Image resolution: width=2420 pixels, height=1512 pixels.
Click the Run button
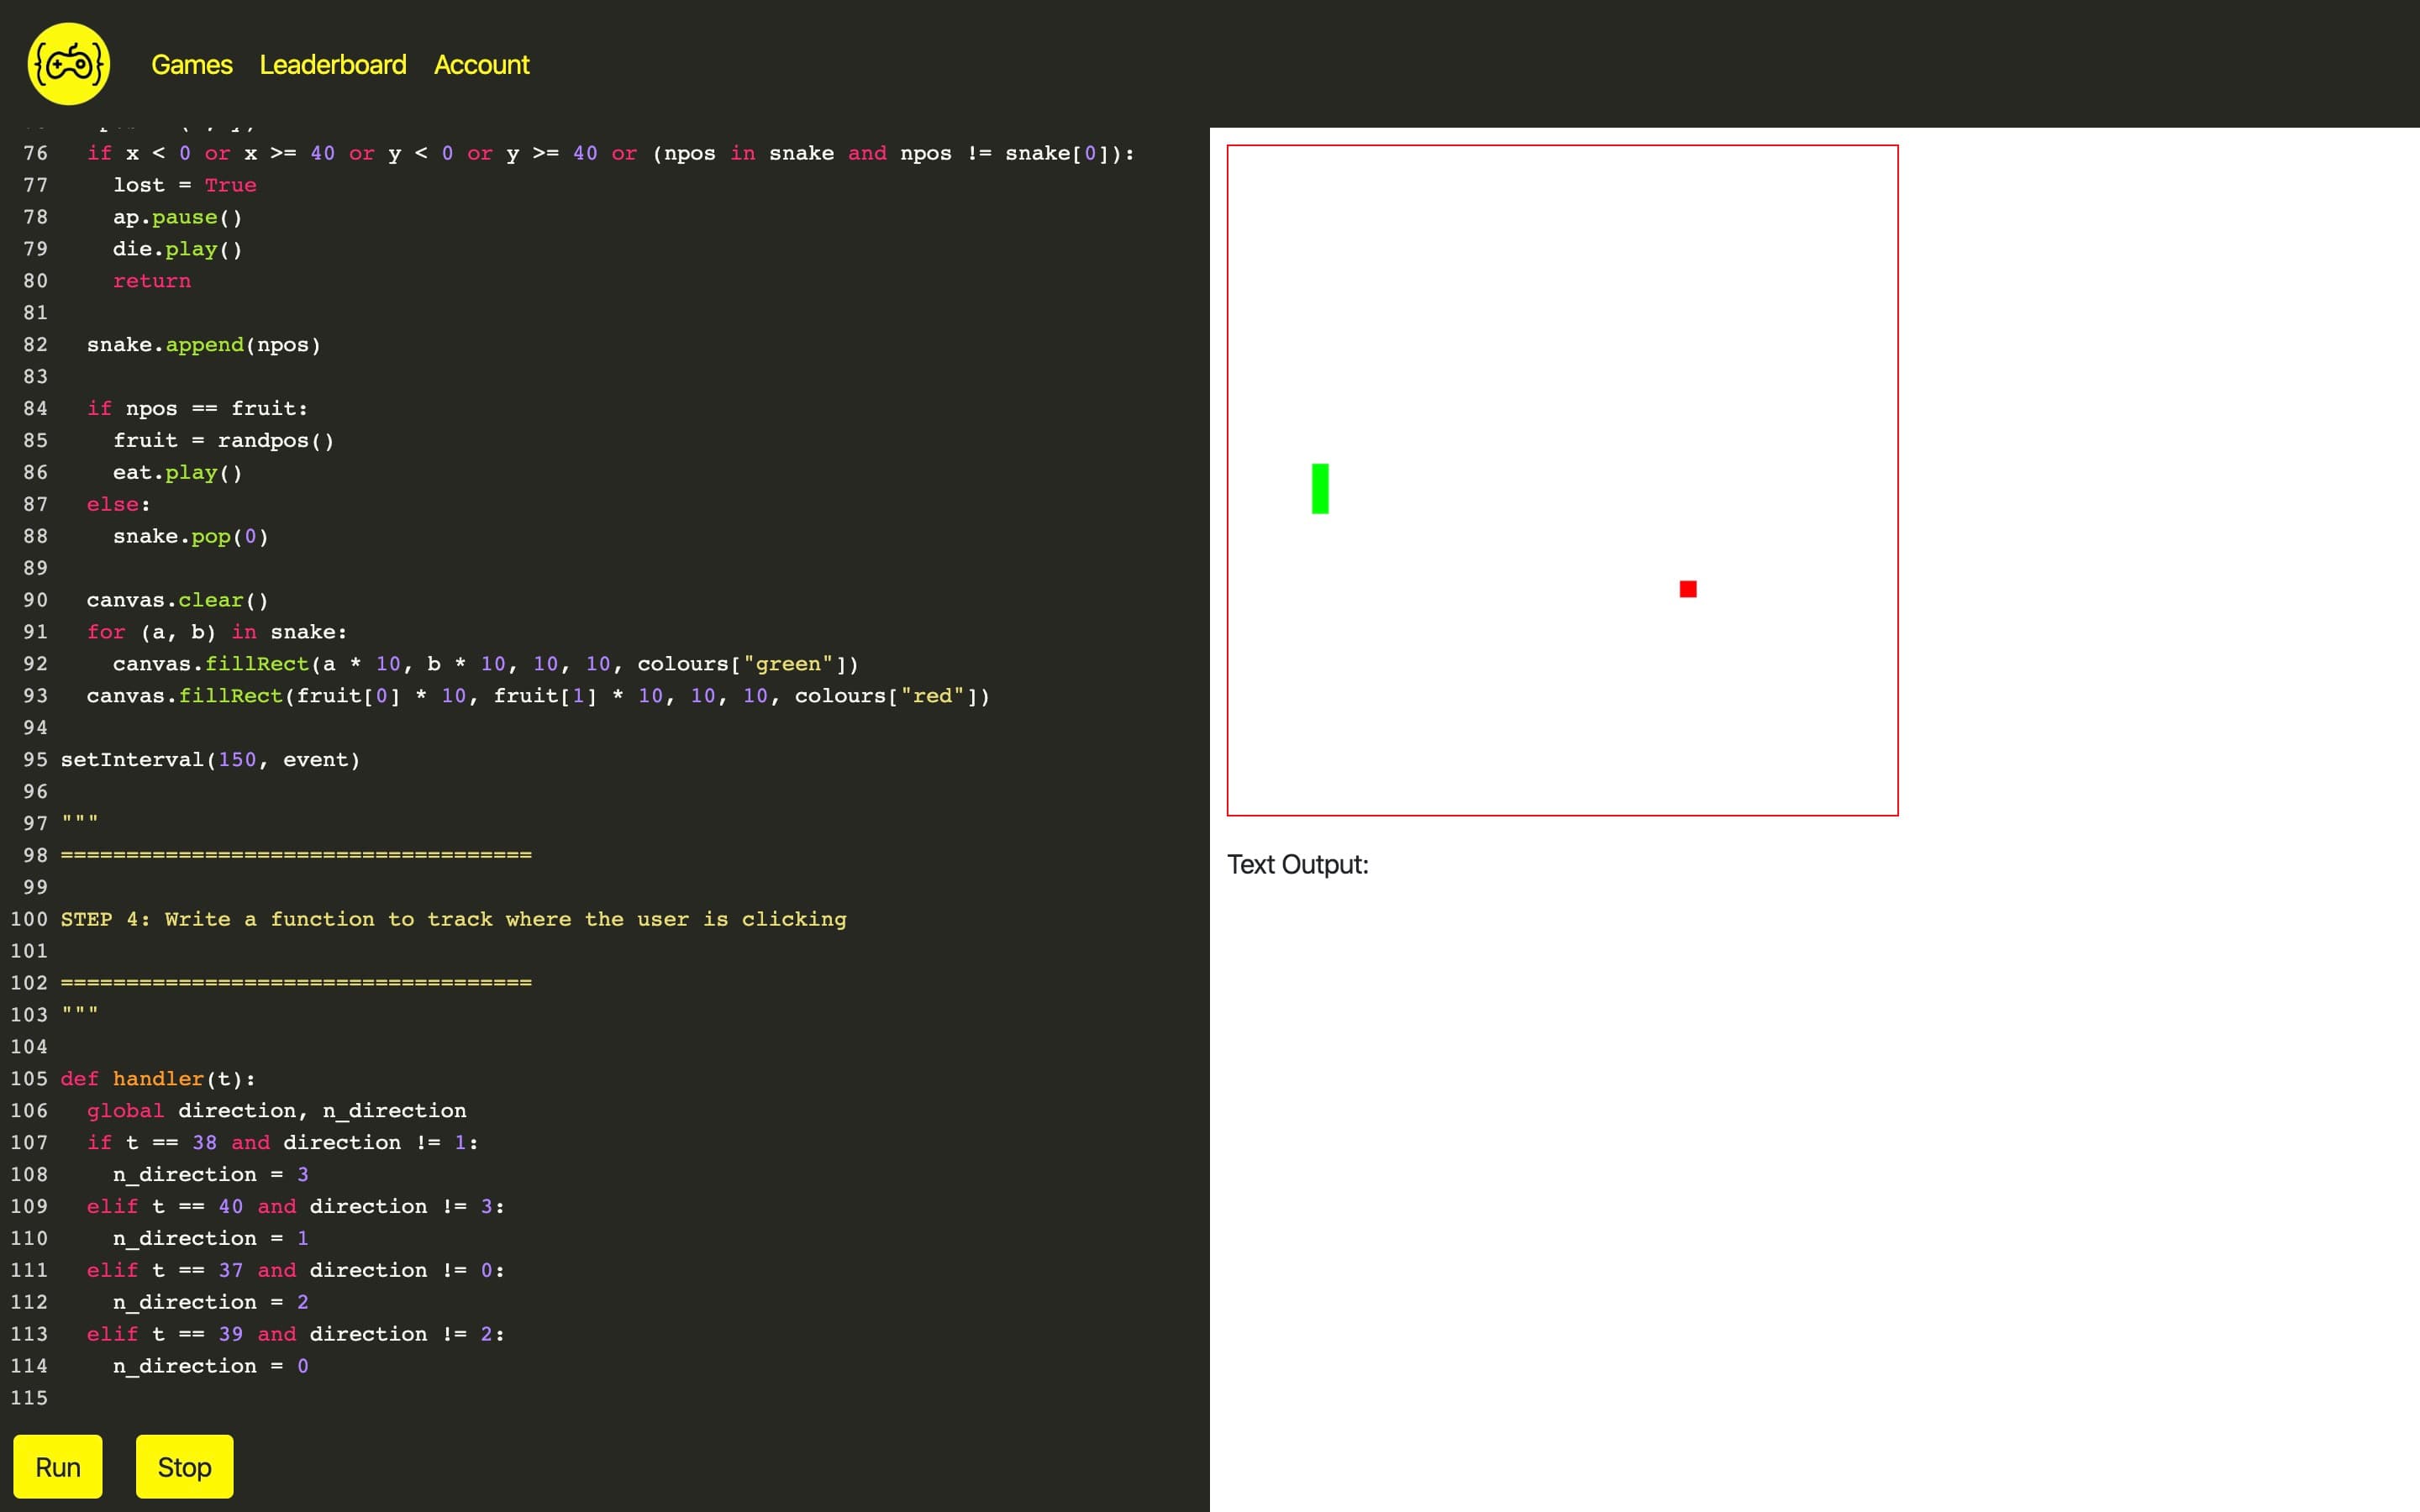(58, 1467)
